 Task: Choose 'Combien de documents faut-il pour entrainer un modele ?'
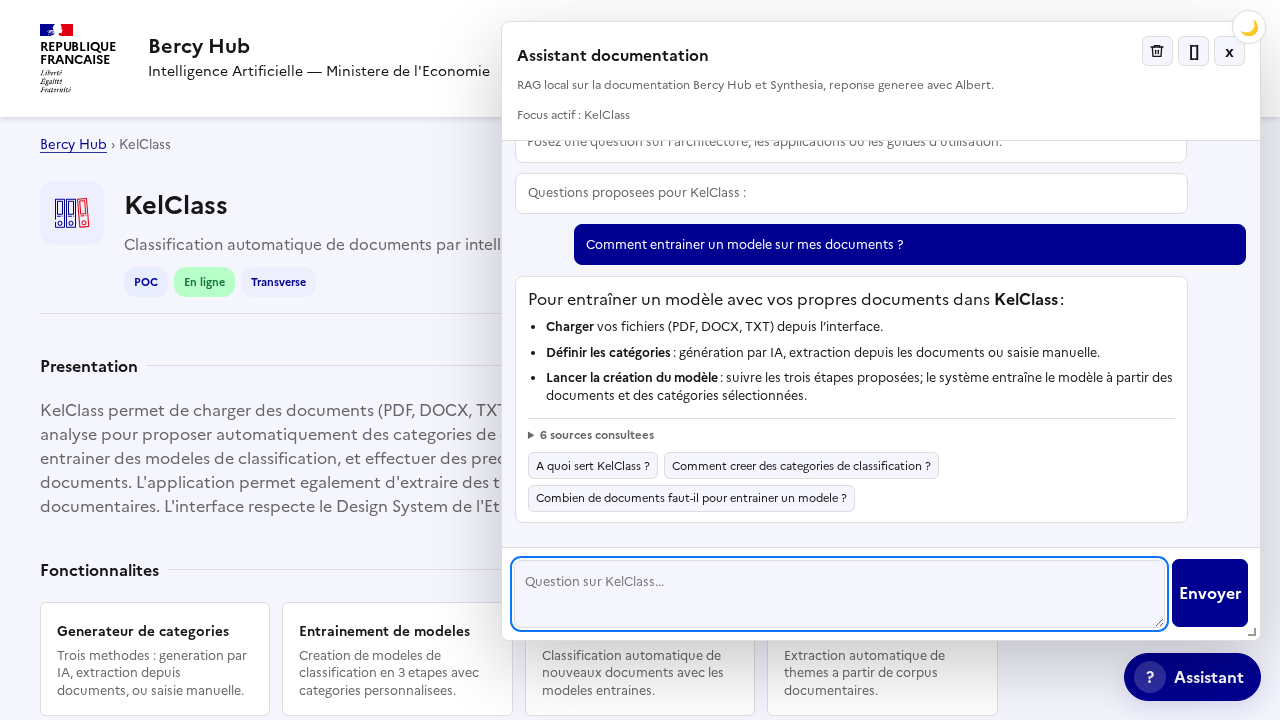coord(691,498)
